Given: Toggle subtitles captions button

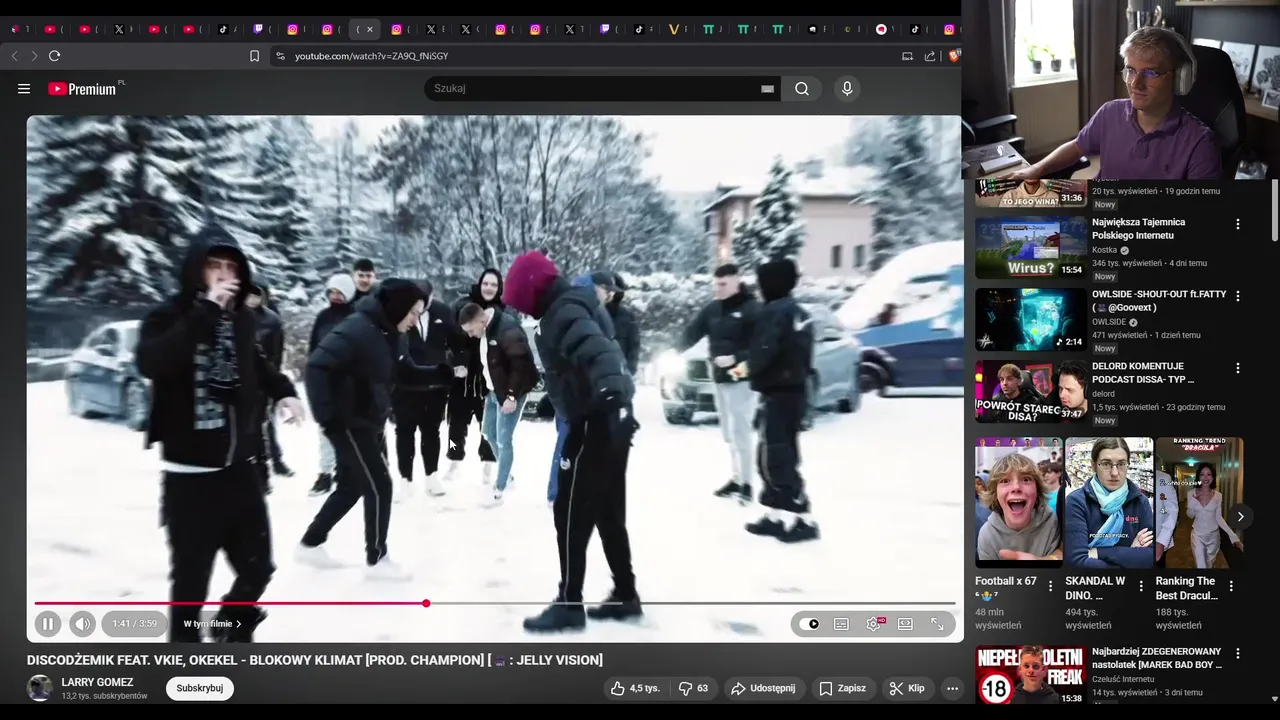Looking at the screenshot, I should (x=841, y=624).
